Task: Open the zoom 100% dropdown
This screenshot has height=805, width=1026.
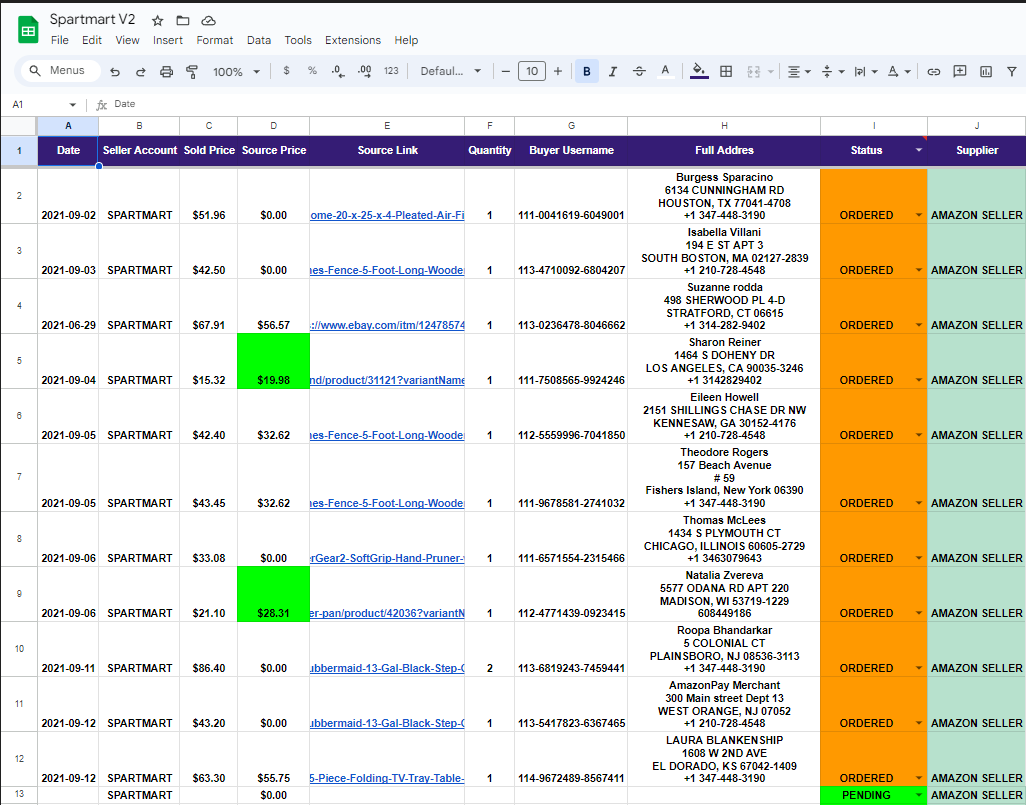Action: tap(236, 71)
